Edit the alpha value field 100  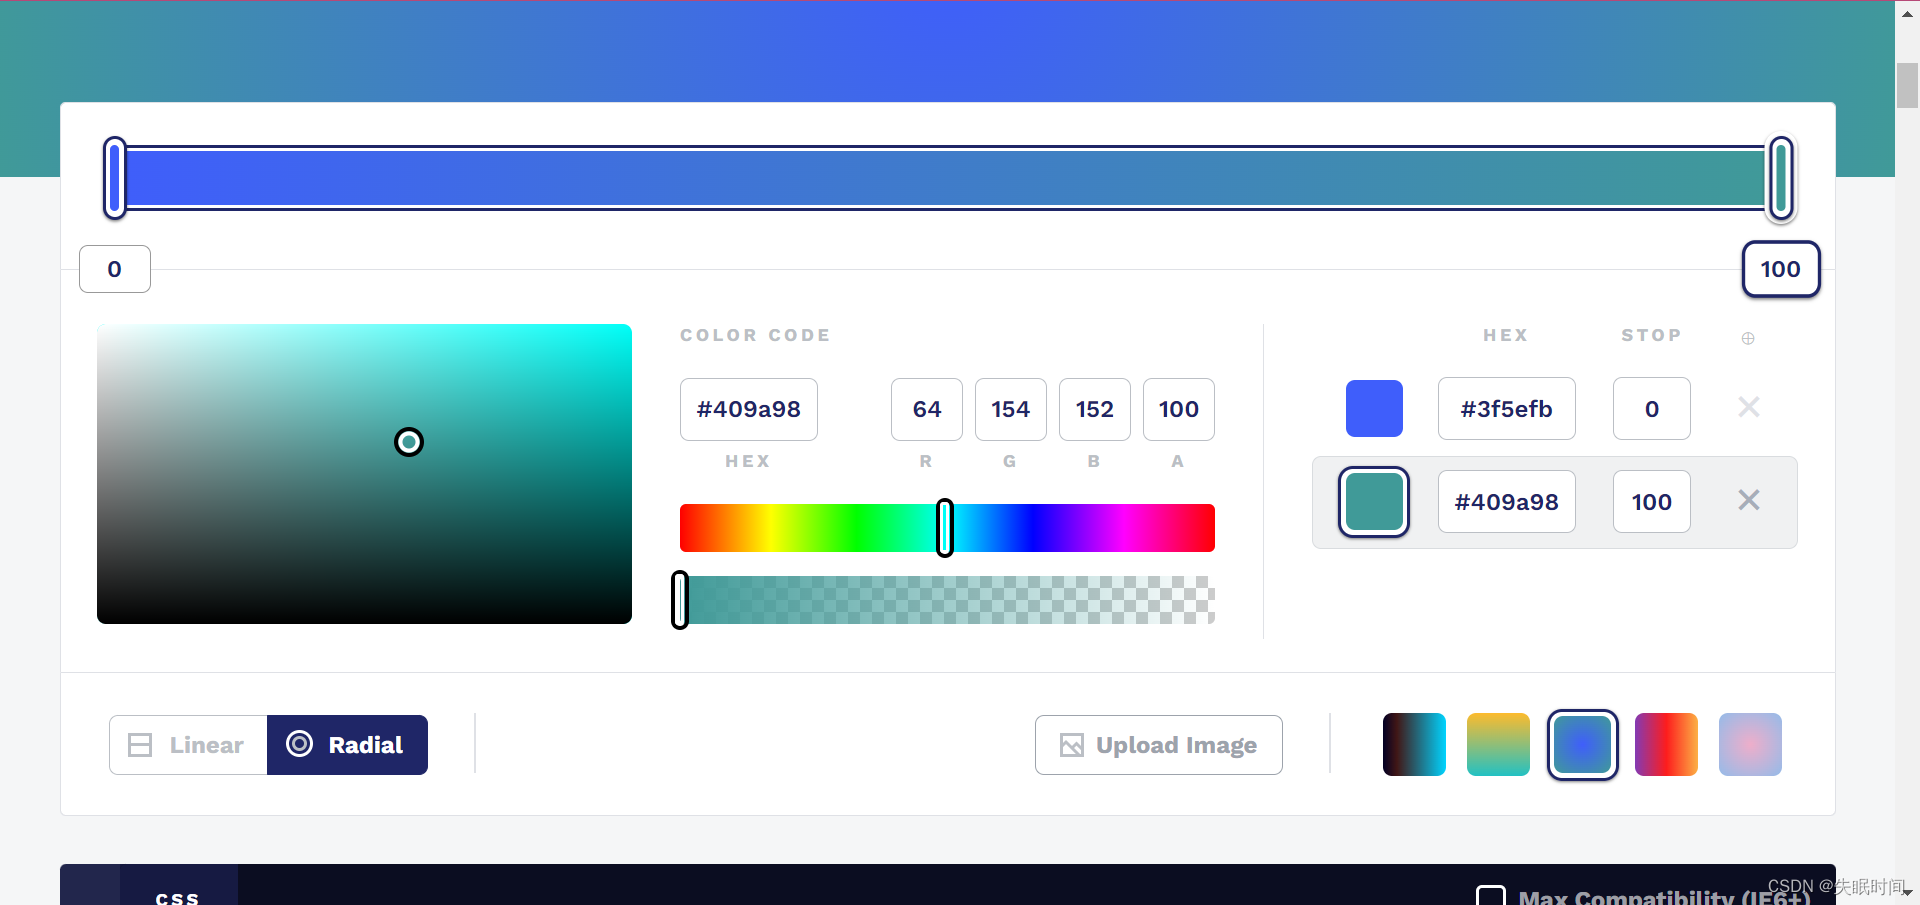click(1179, 409)
